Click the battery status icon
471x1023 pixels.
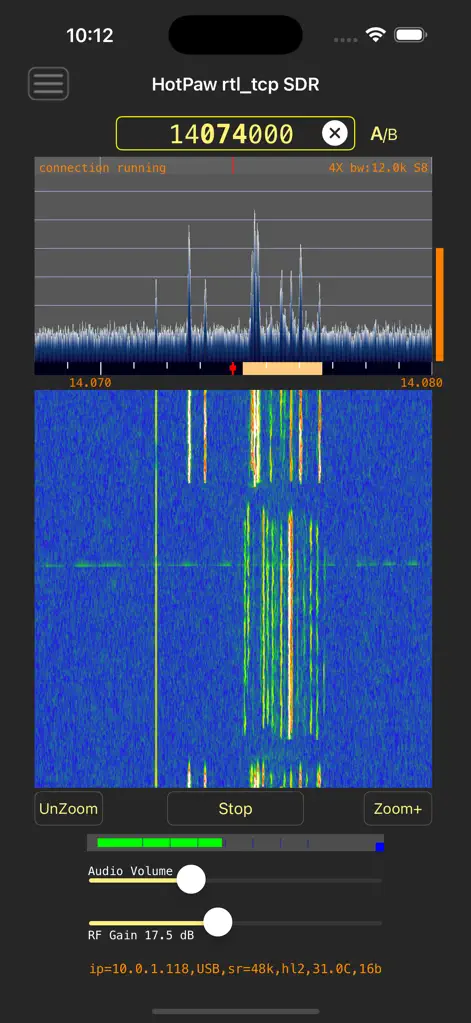point(411,35)
